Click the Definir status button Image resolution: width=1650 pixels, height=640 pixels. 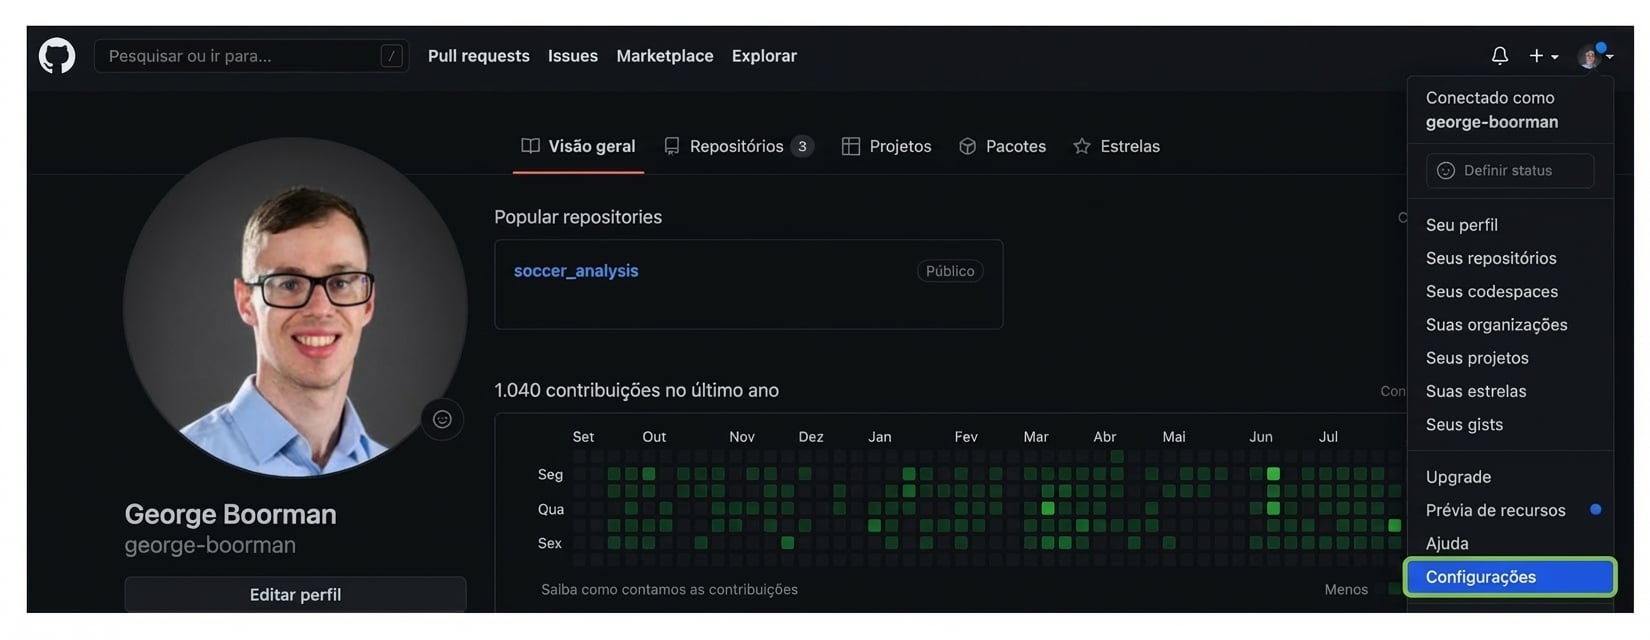coord(1510,171)
